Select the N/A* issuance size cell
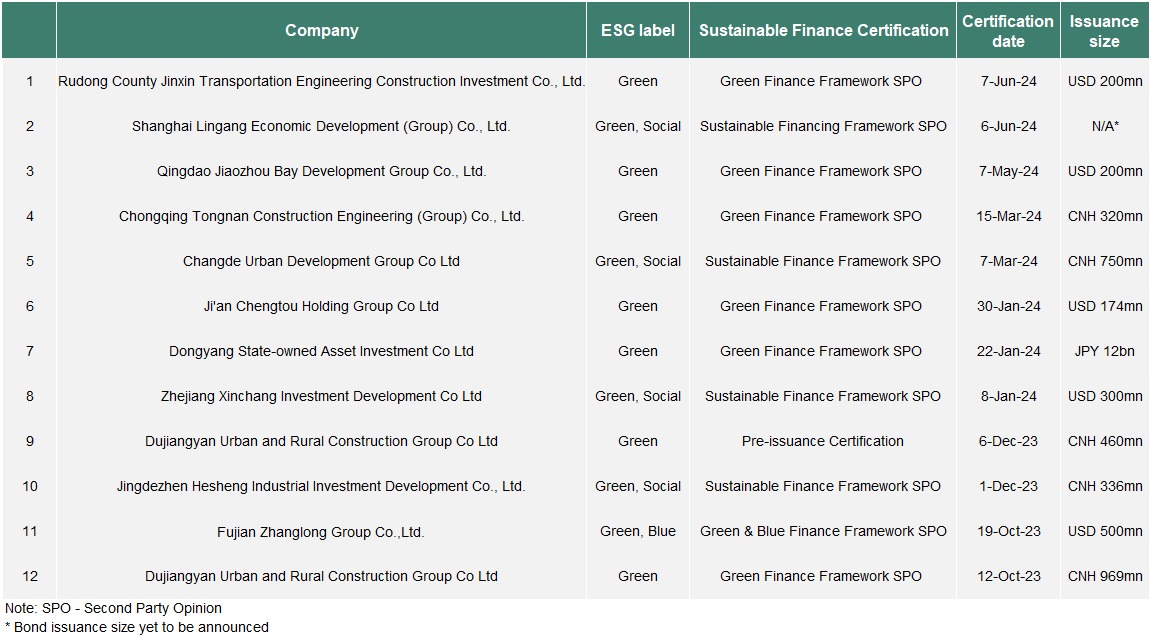This screenshot has width=1151, height=639. tap(1105, 126)
